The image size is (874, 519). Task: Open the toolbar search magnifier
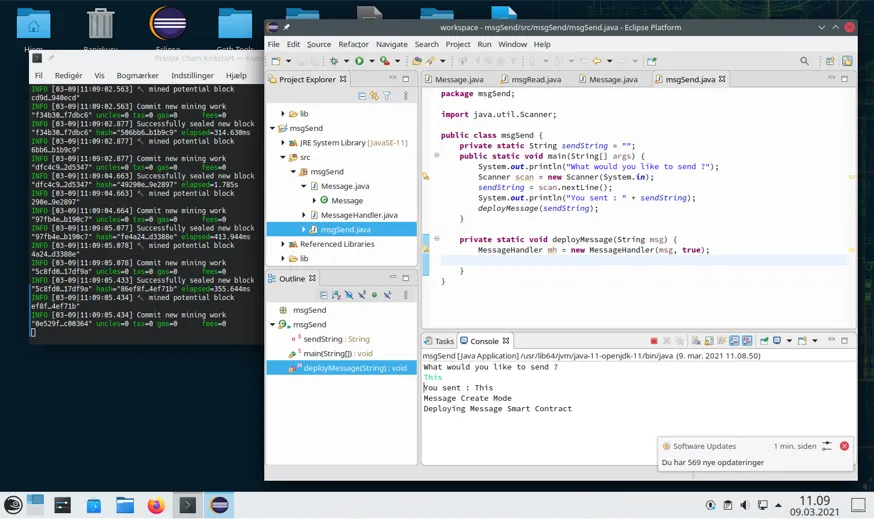pyautogui.click(x=804, y=61)
